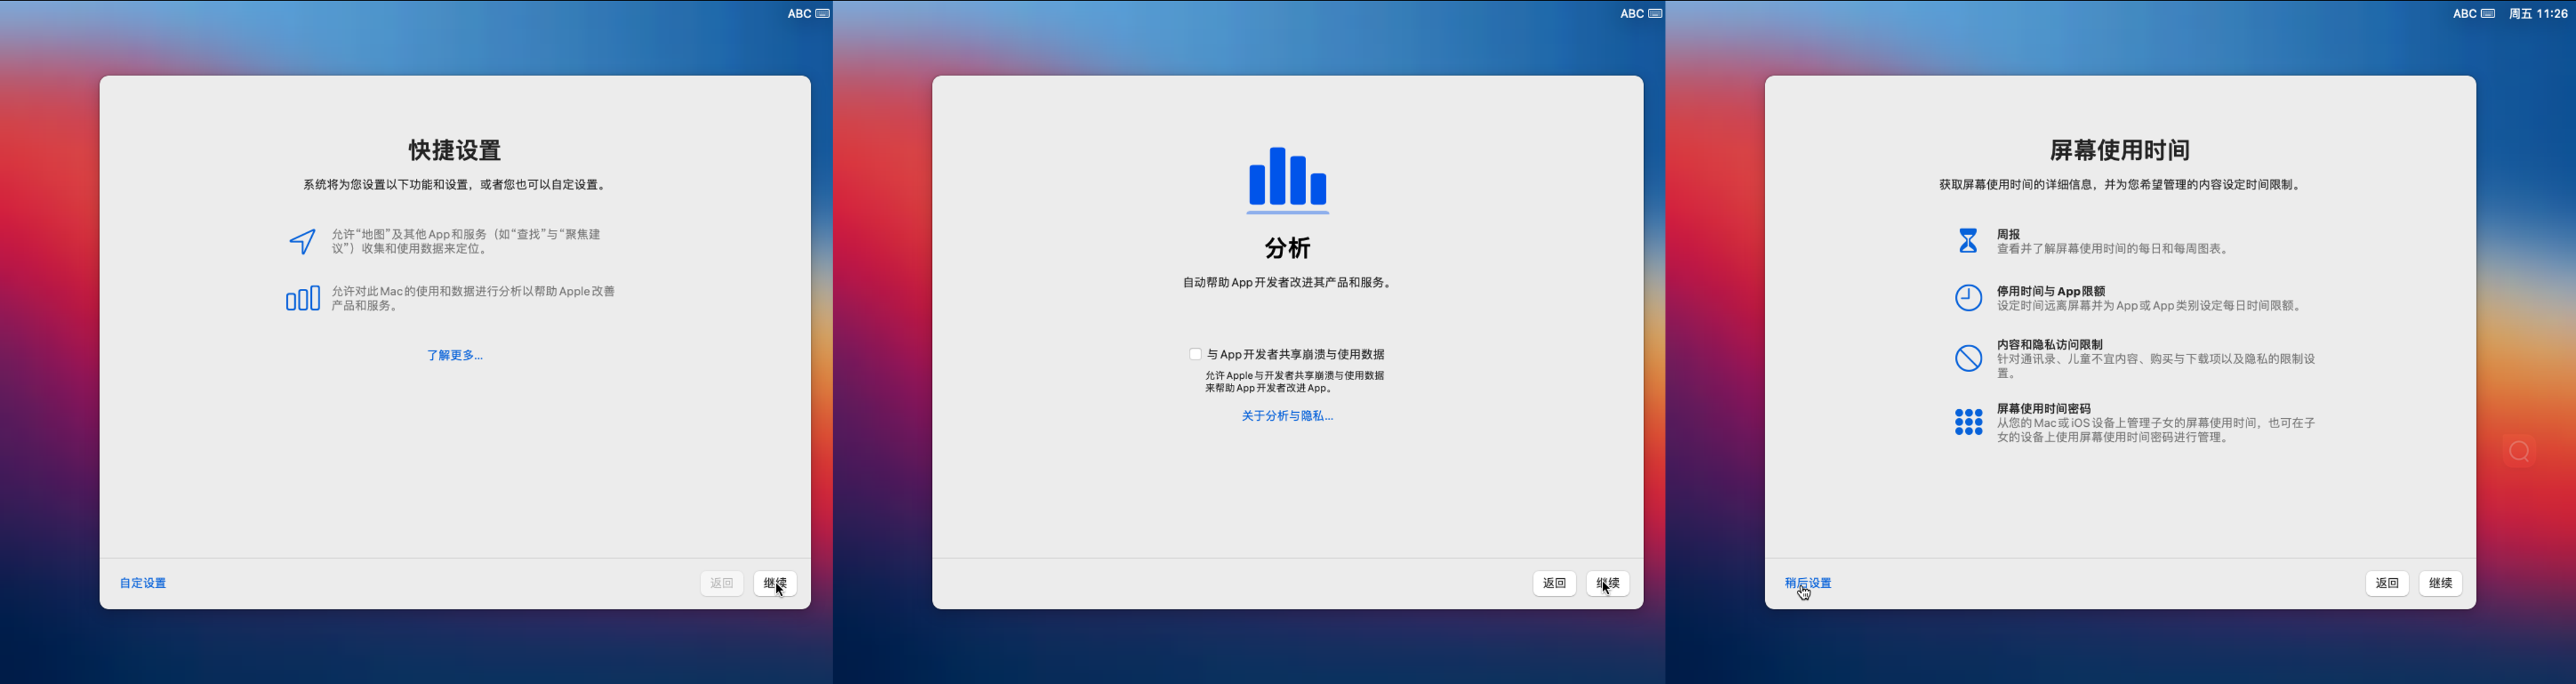Click the 周报 item title

[2008, 234]
